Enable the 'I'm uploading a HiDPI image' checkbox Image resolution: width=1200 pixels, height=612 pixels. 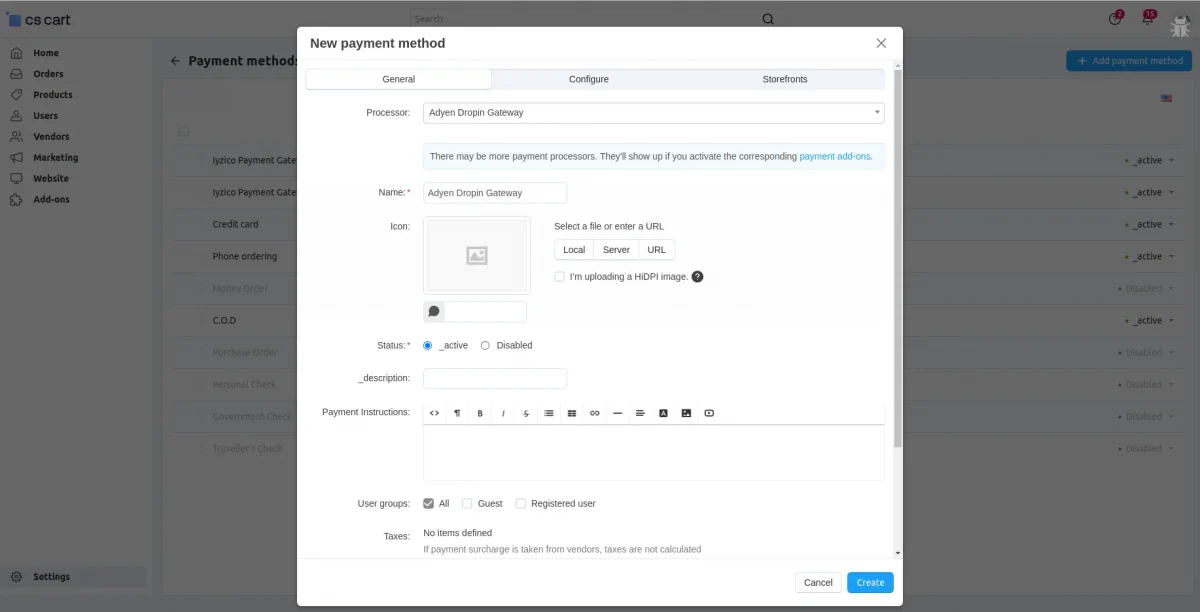coord(559,276)
